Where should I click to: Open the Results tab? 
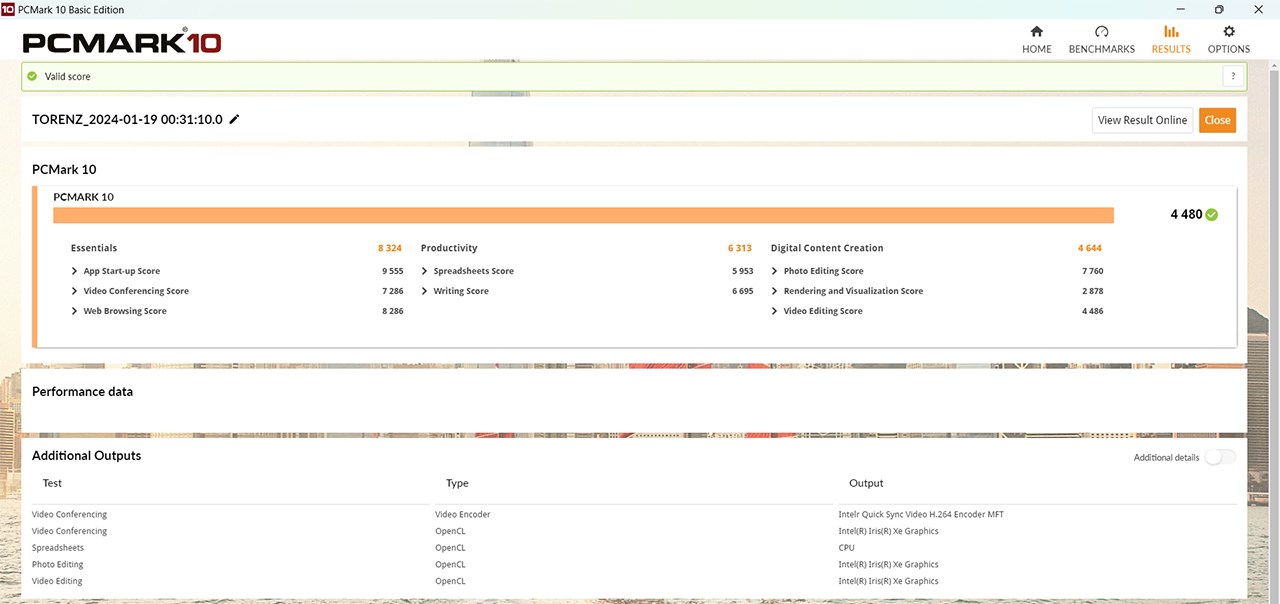coord(1171,40)
